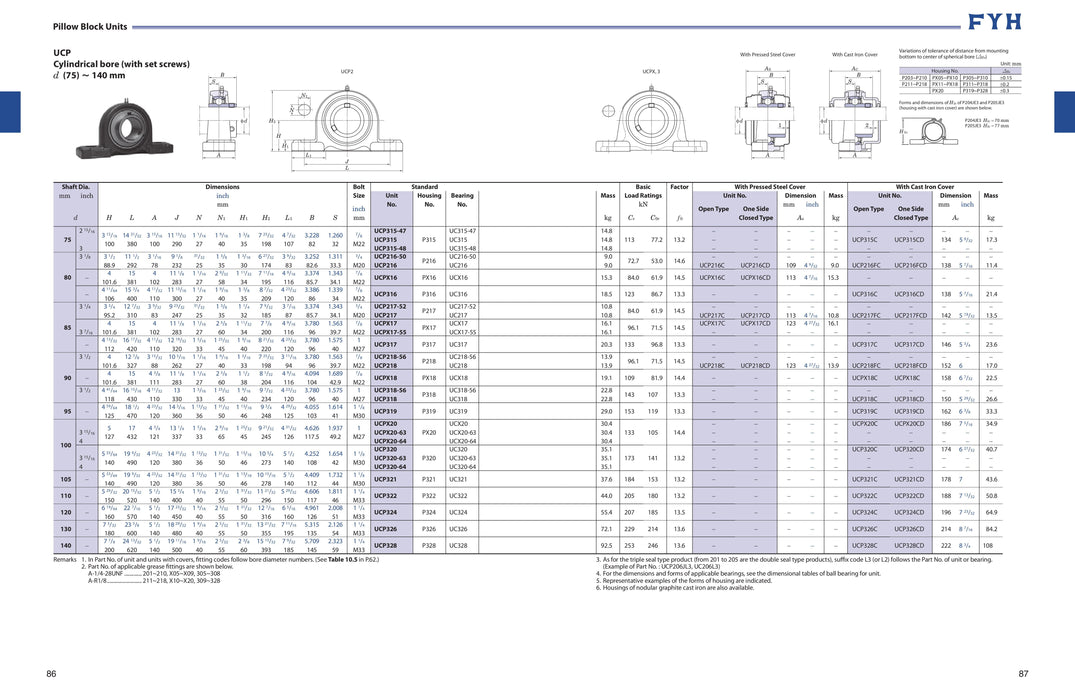The height and width of the screenshot is (700, 1075).
Task: Click the Basic Load Ratings column header
Action: tap(643, 191)
